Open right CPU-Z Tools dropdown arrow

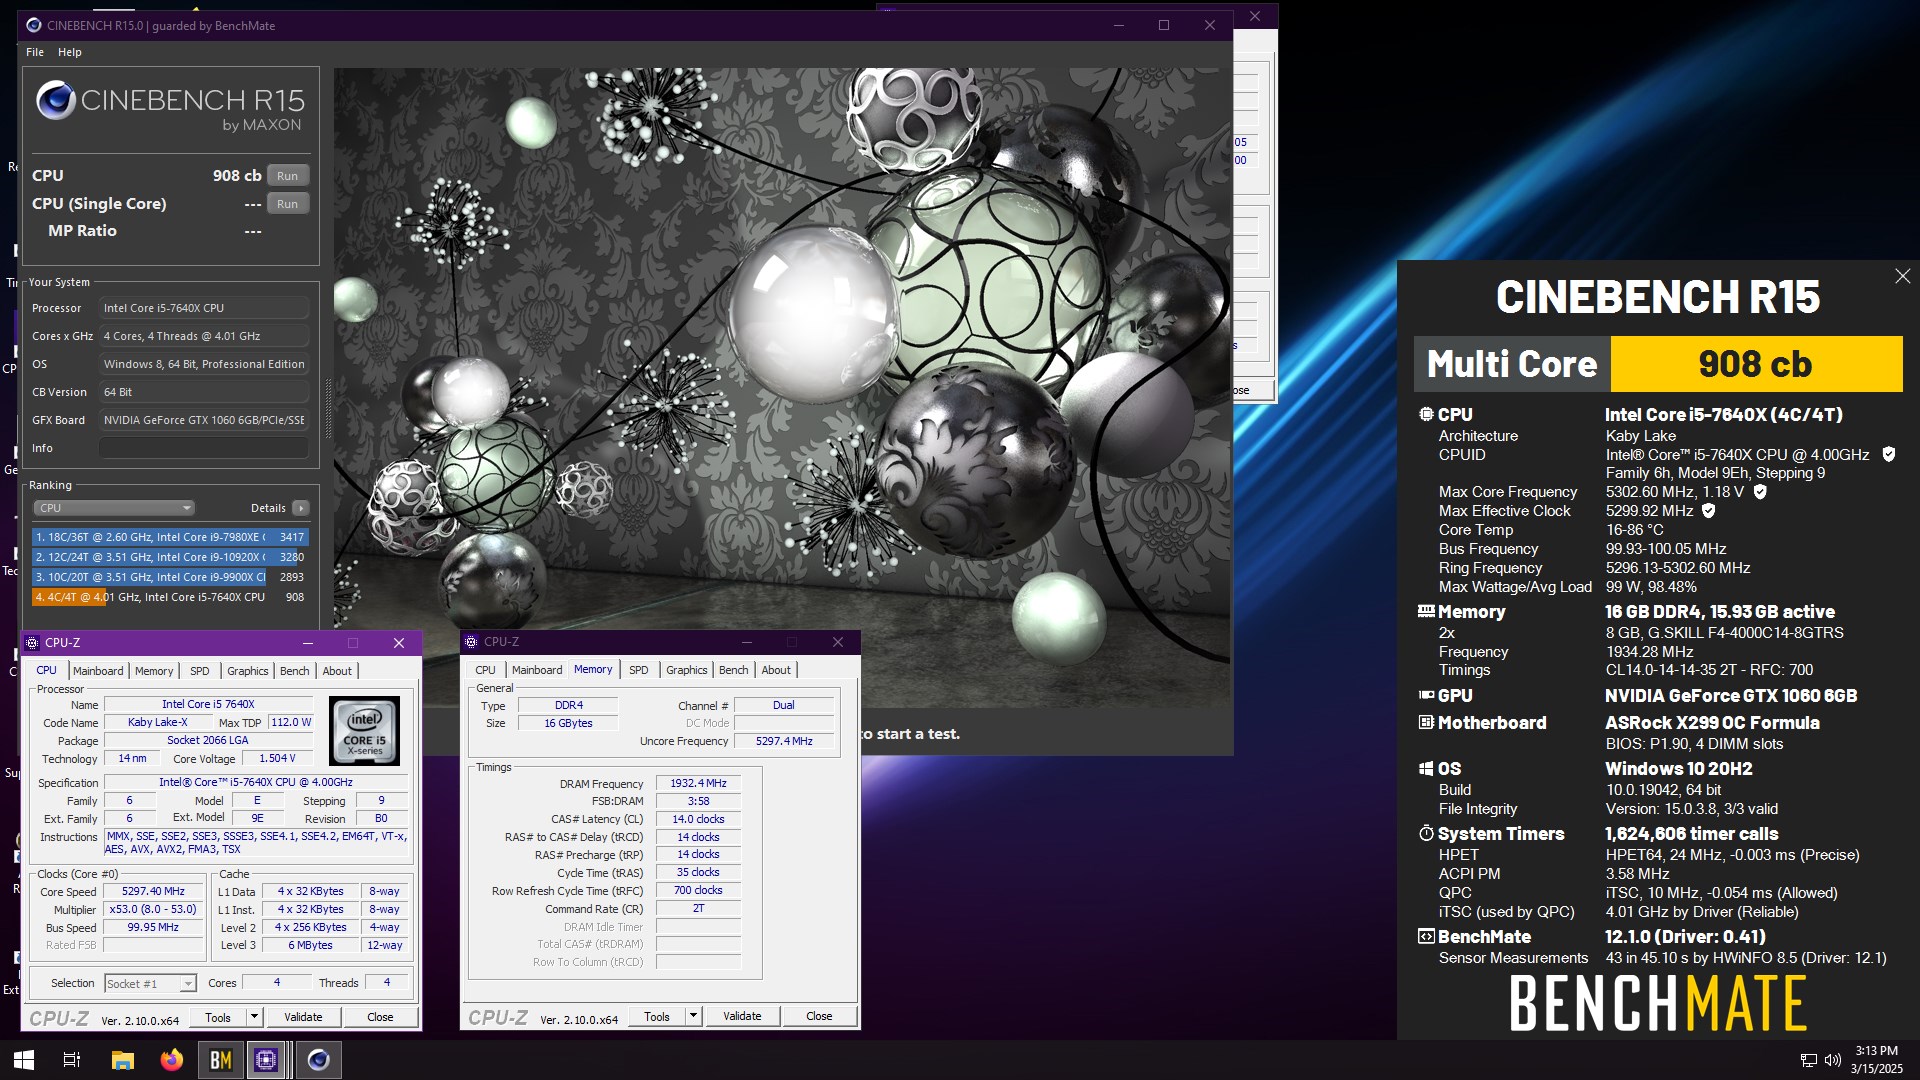(693, 1016)
